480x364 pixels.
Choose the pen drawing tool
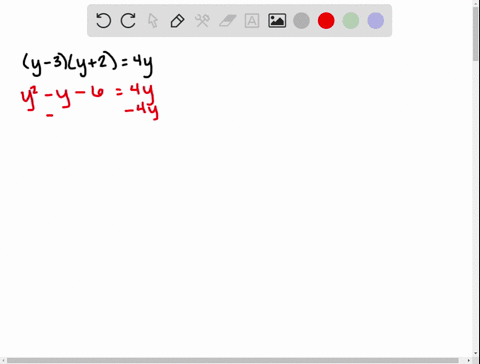(x=177, y=21)
